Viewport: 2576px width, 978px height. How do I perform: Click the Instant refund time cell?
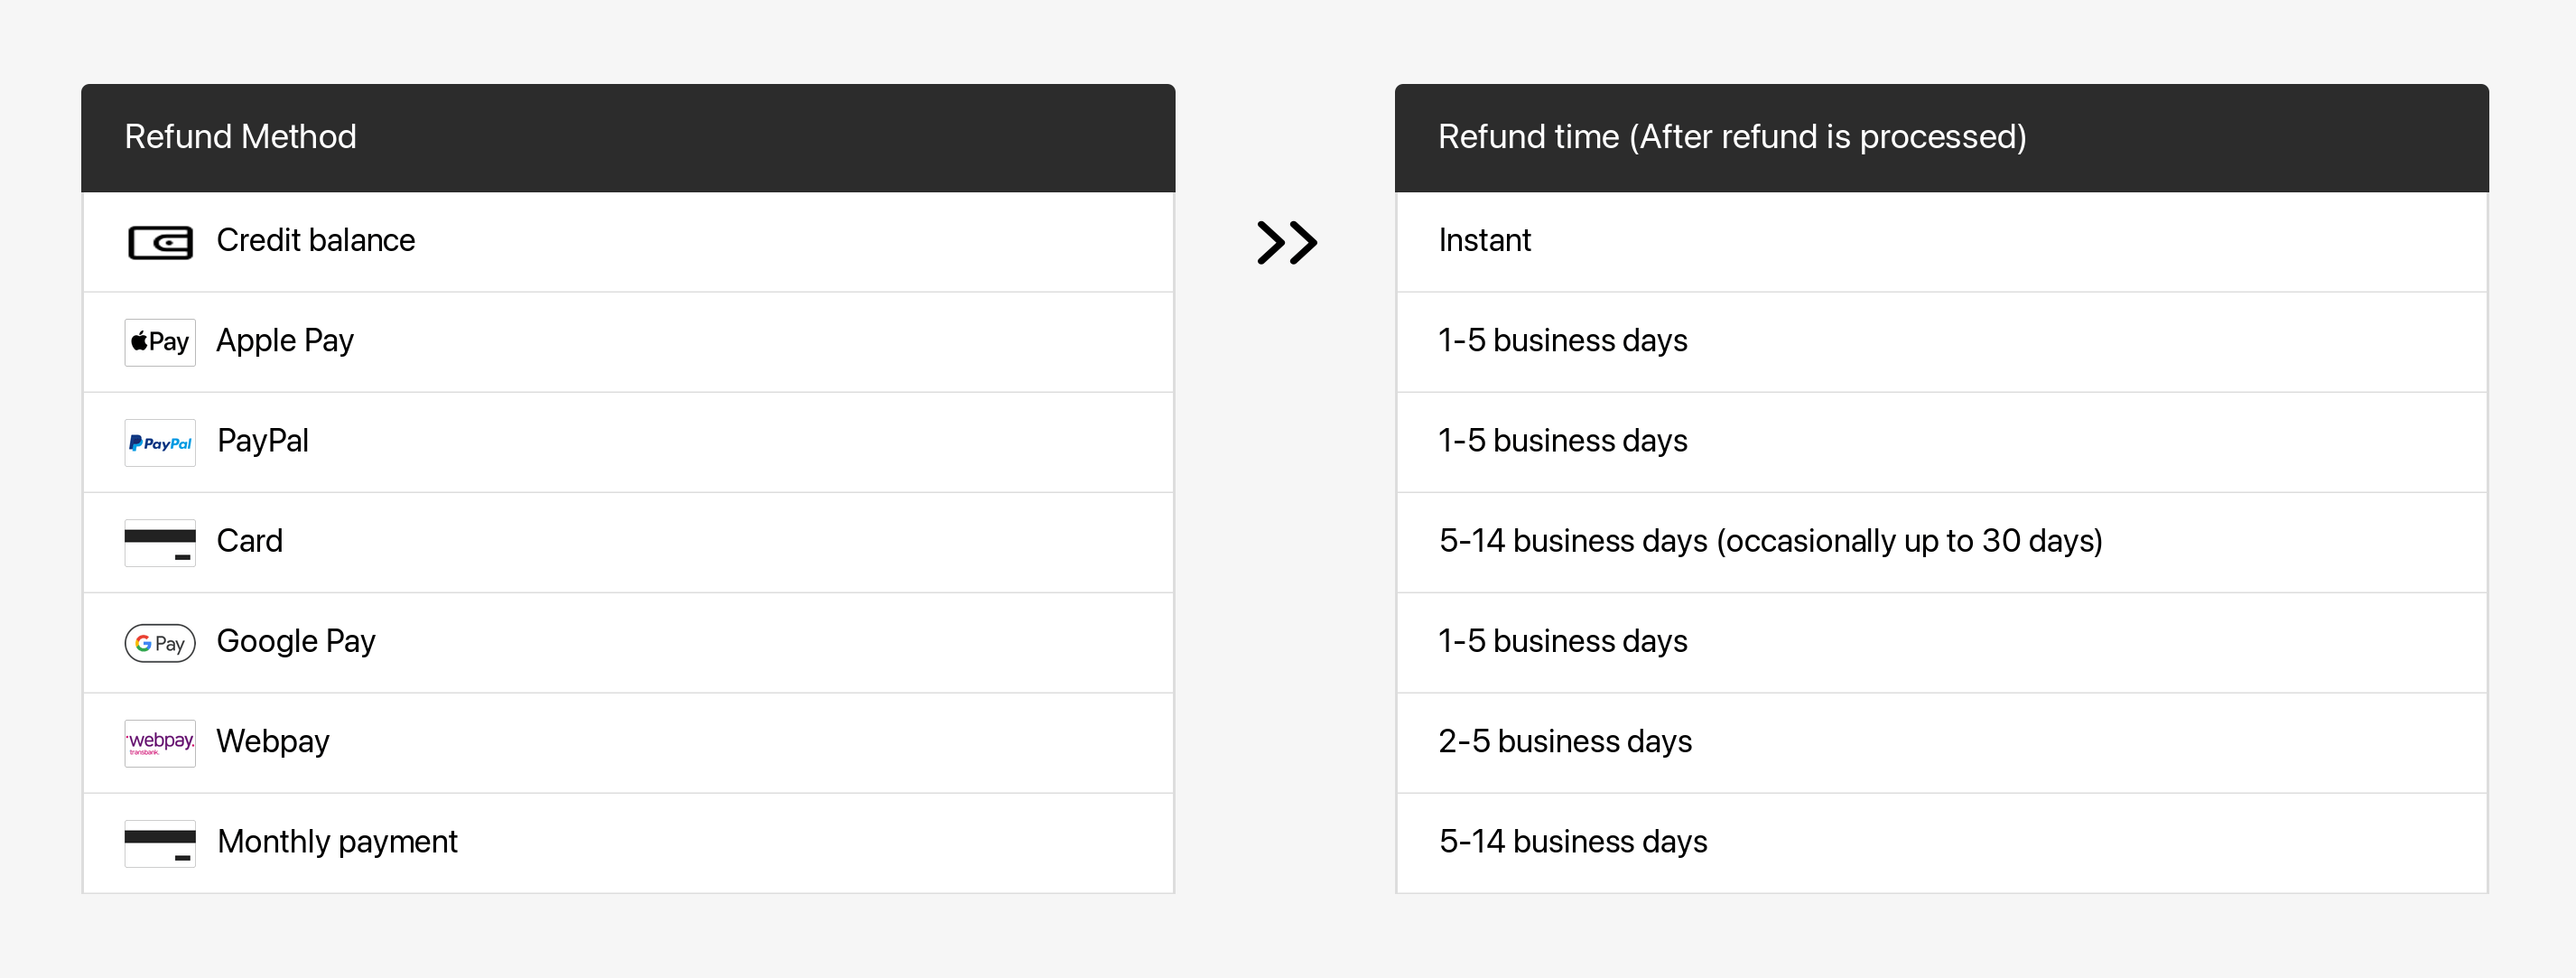[x=1941, y=242]
